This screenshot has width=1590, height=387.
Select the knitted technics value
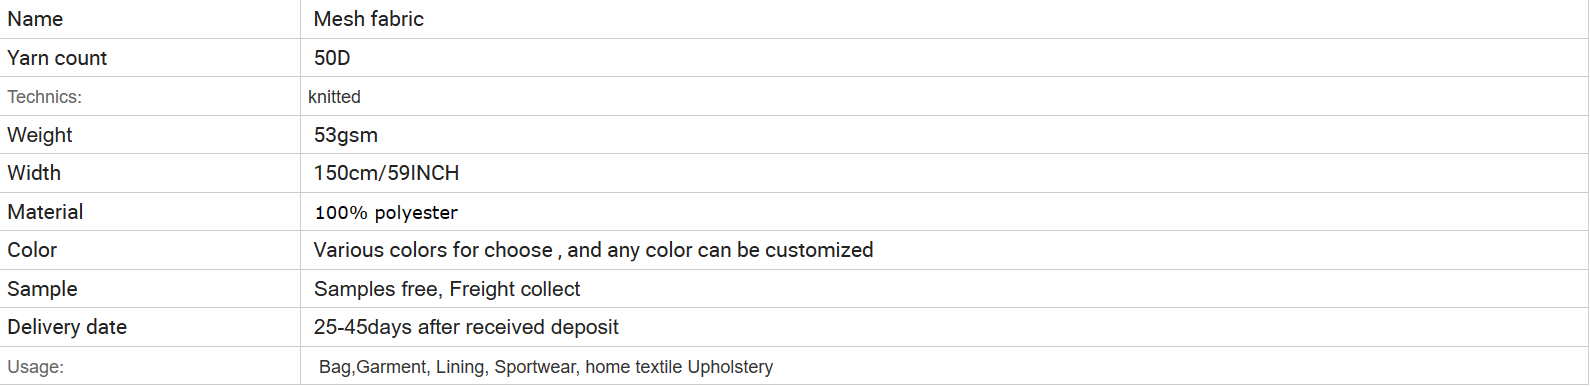coord(334,97)
